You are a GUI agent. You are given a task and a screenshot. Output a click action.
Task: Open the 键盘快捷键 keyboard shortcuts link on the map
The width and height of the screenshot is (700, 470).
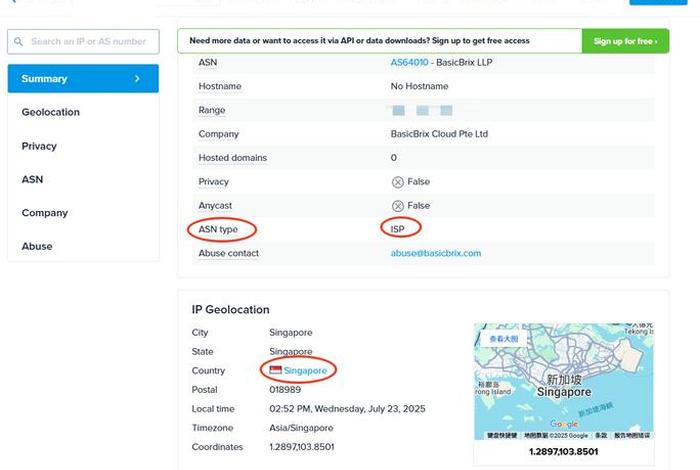(501, 436)
